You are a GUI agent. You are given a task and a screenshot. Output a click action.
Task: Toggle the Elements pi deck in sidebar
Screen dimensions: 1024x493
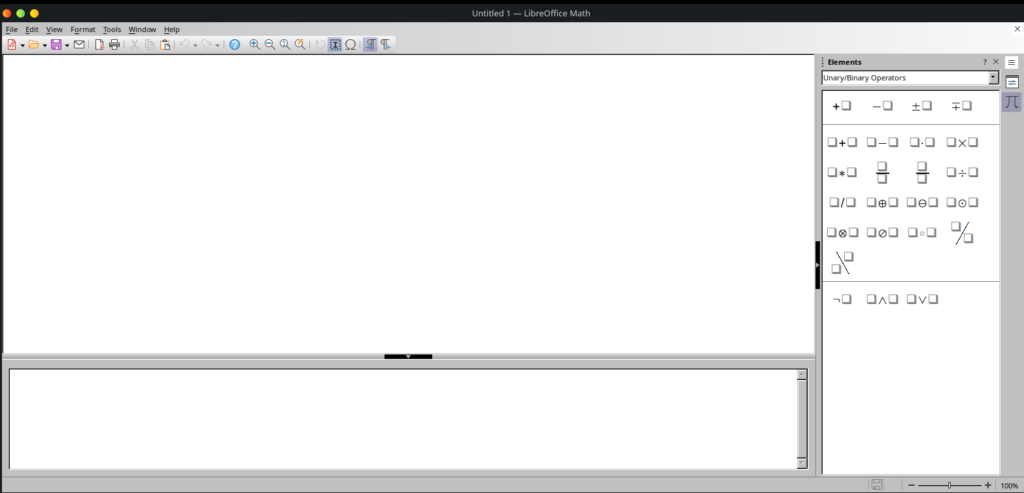pyautogui.click(x=1012, y=102)
